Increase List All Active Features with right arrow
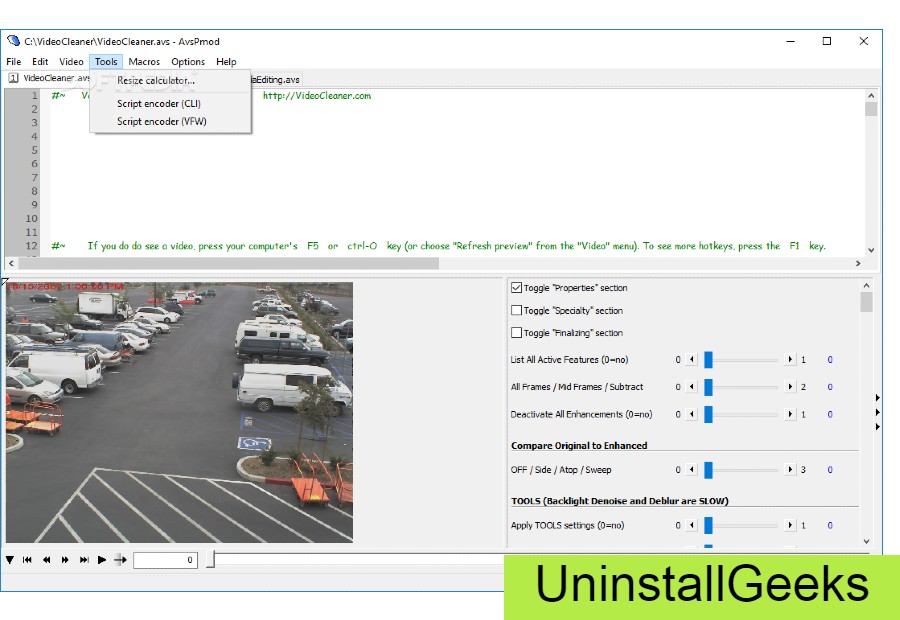The height and width of the screenshot is (620, 900). (x=790, y=359)
